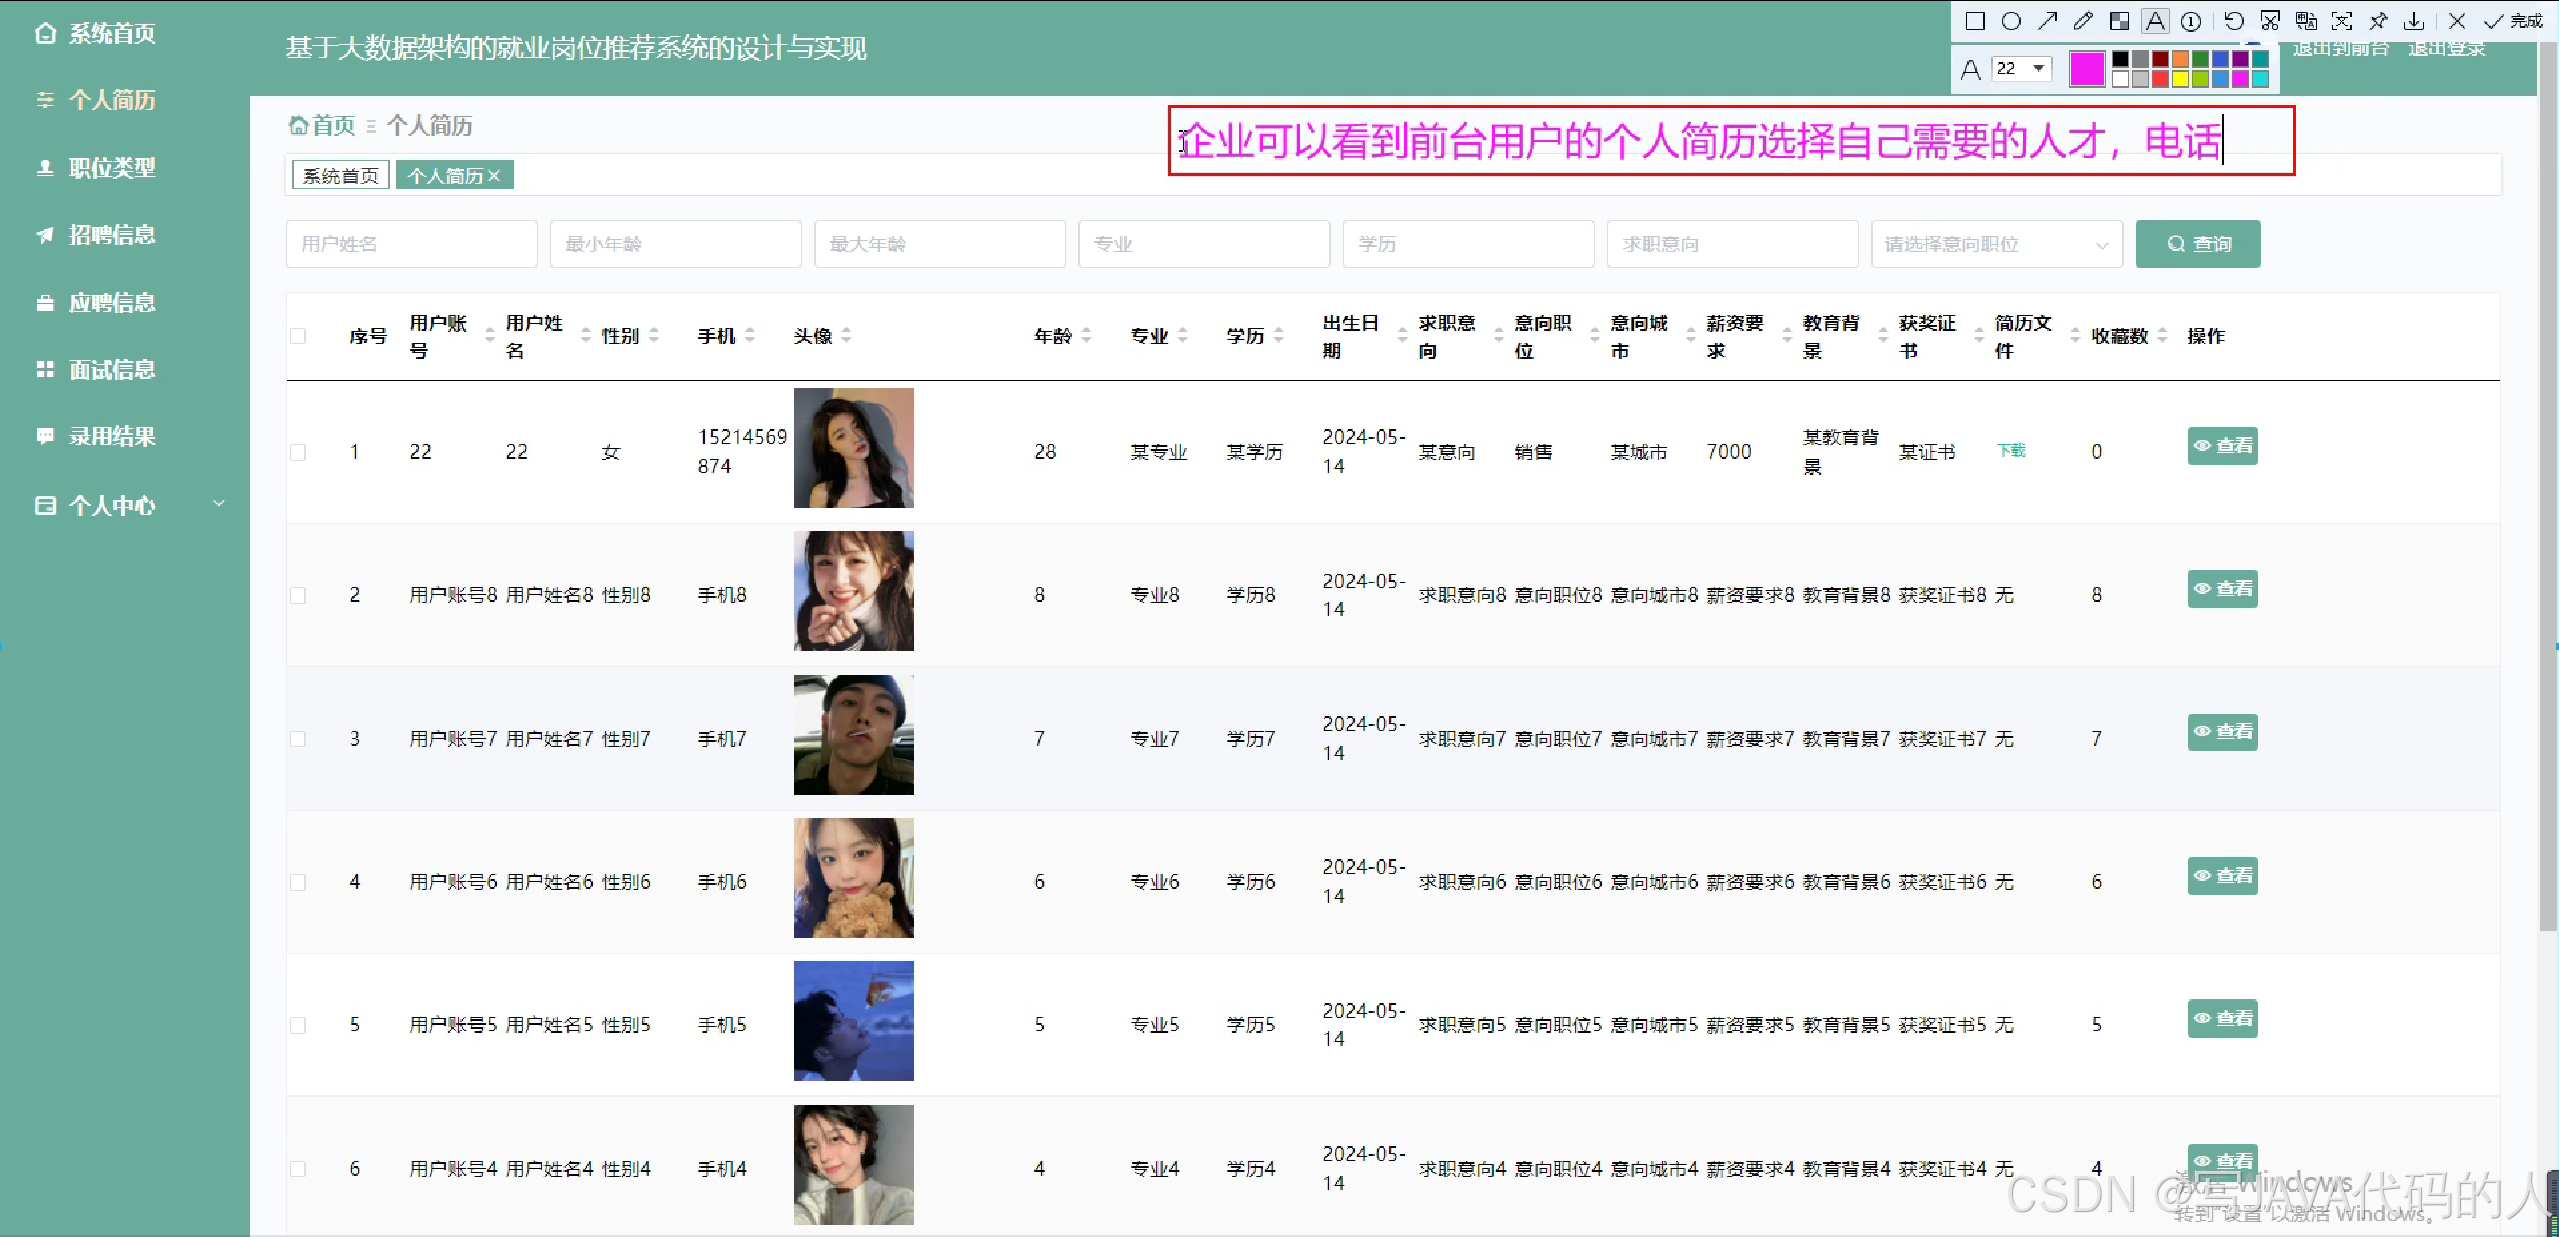Sort the table by 性别 column arrows
Screen dimensions: 2559x1237
pyautogui.click(x=654, y=336)
